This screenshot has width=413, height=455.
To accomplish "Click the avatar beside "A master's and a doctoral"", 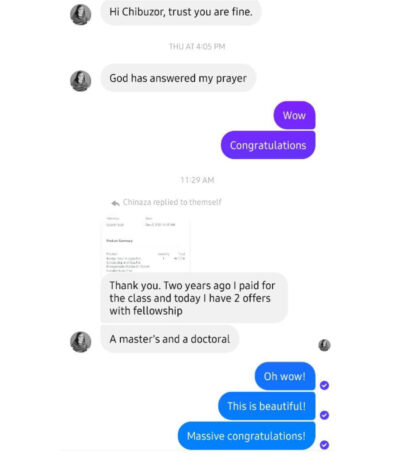I will tap(81, 342).
